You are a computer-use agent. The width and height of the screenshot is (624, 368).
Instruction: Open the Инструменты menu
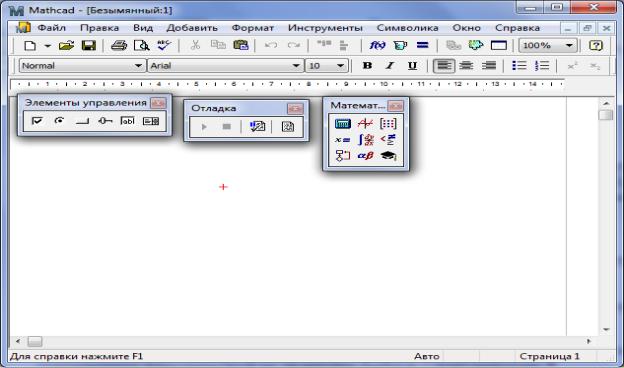pyautogui.click(x=325, y=28)
